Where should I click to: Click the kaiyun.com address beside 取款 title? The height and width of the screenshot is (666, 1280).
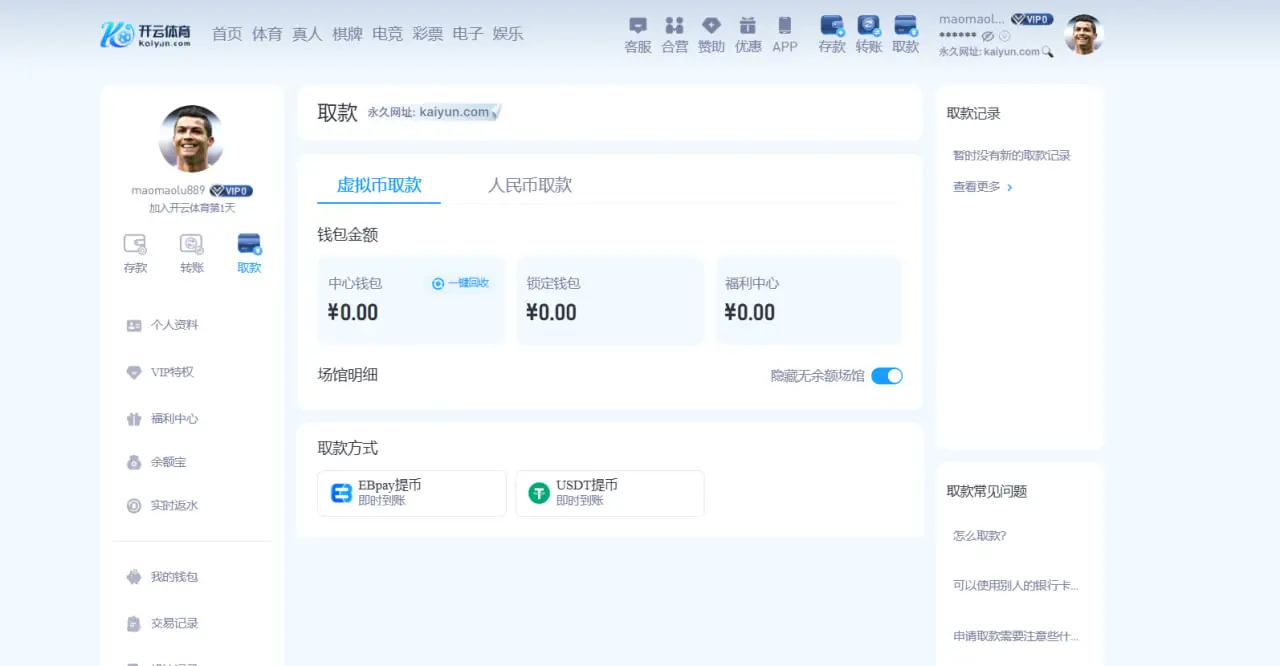tap(454, 112)
